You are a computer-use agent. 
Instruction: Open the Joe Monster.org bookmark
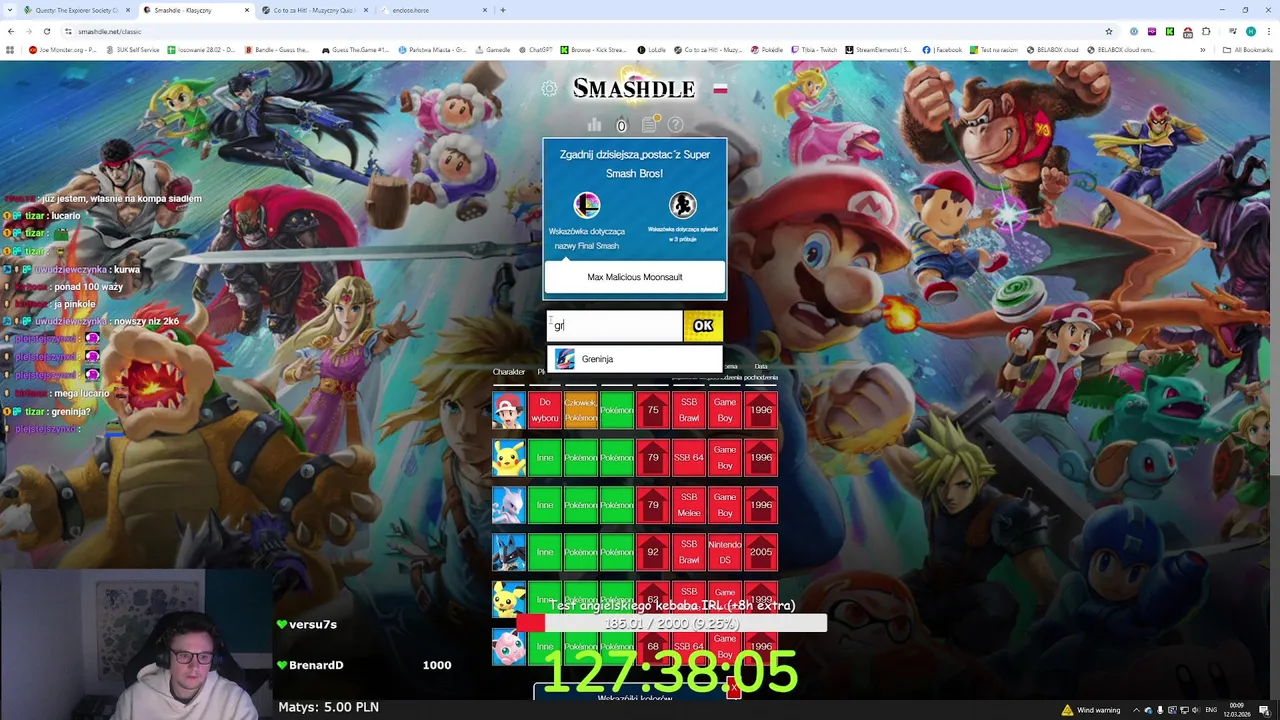point(62,50)
